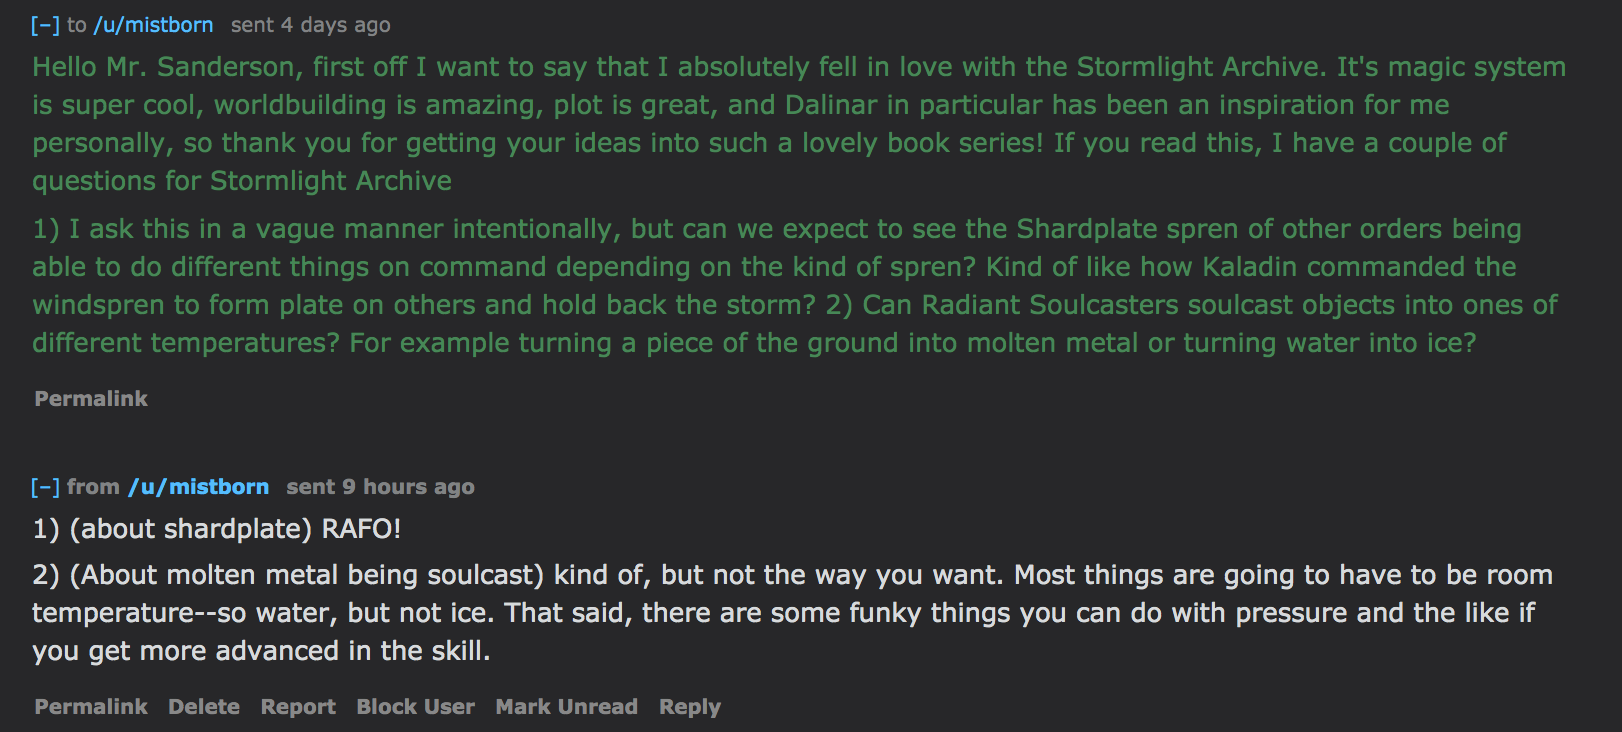Viewport: 1622px width, 732px height.
Task: Mark the reply as Unread
Action: (567, 707)
